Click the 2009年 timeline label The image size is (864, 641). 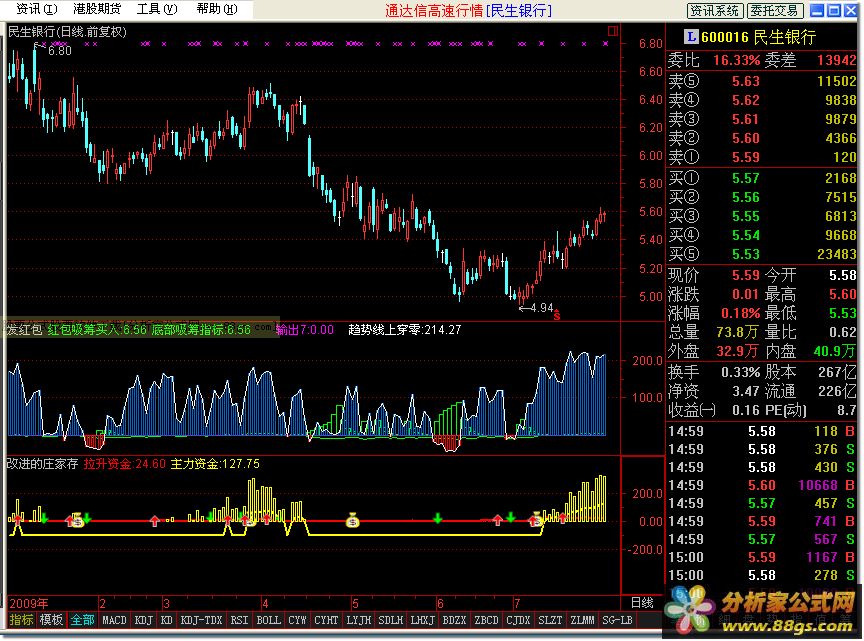point(29,603)
